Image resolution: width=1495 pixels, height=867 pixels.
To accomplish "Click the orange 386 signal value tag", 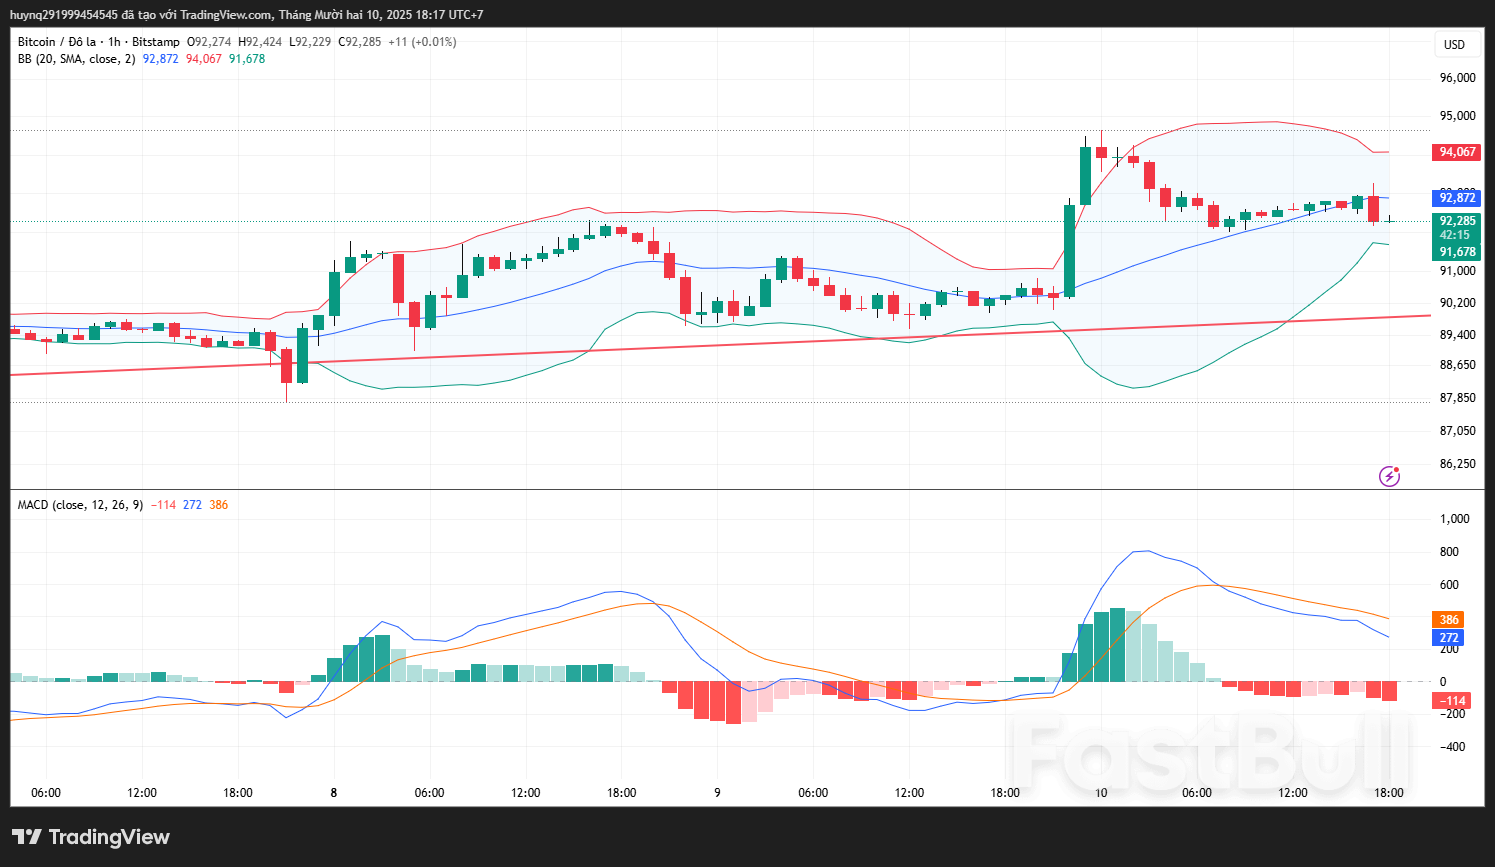I will 1449,620.
